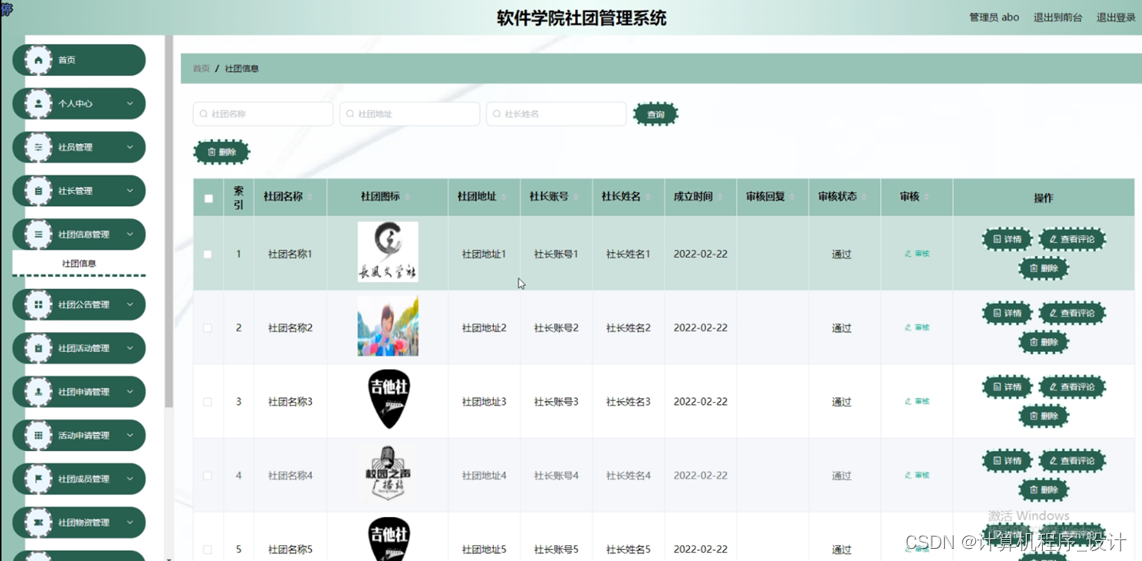Expand the 社长管理 menu chevron
1142x561 pixels.
tap(130, 191)
